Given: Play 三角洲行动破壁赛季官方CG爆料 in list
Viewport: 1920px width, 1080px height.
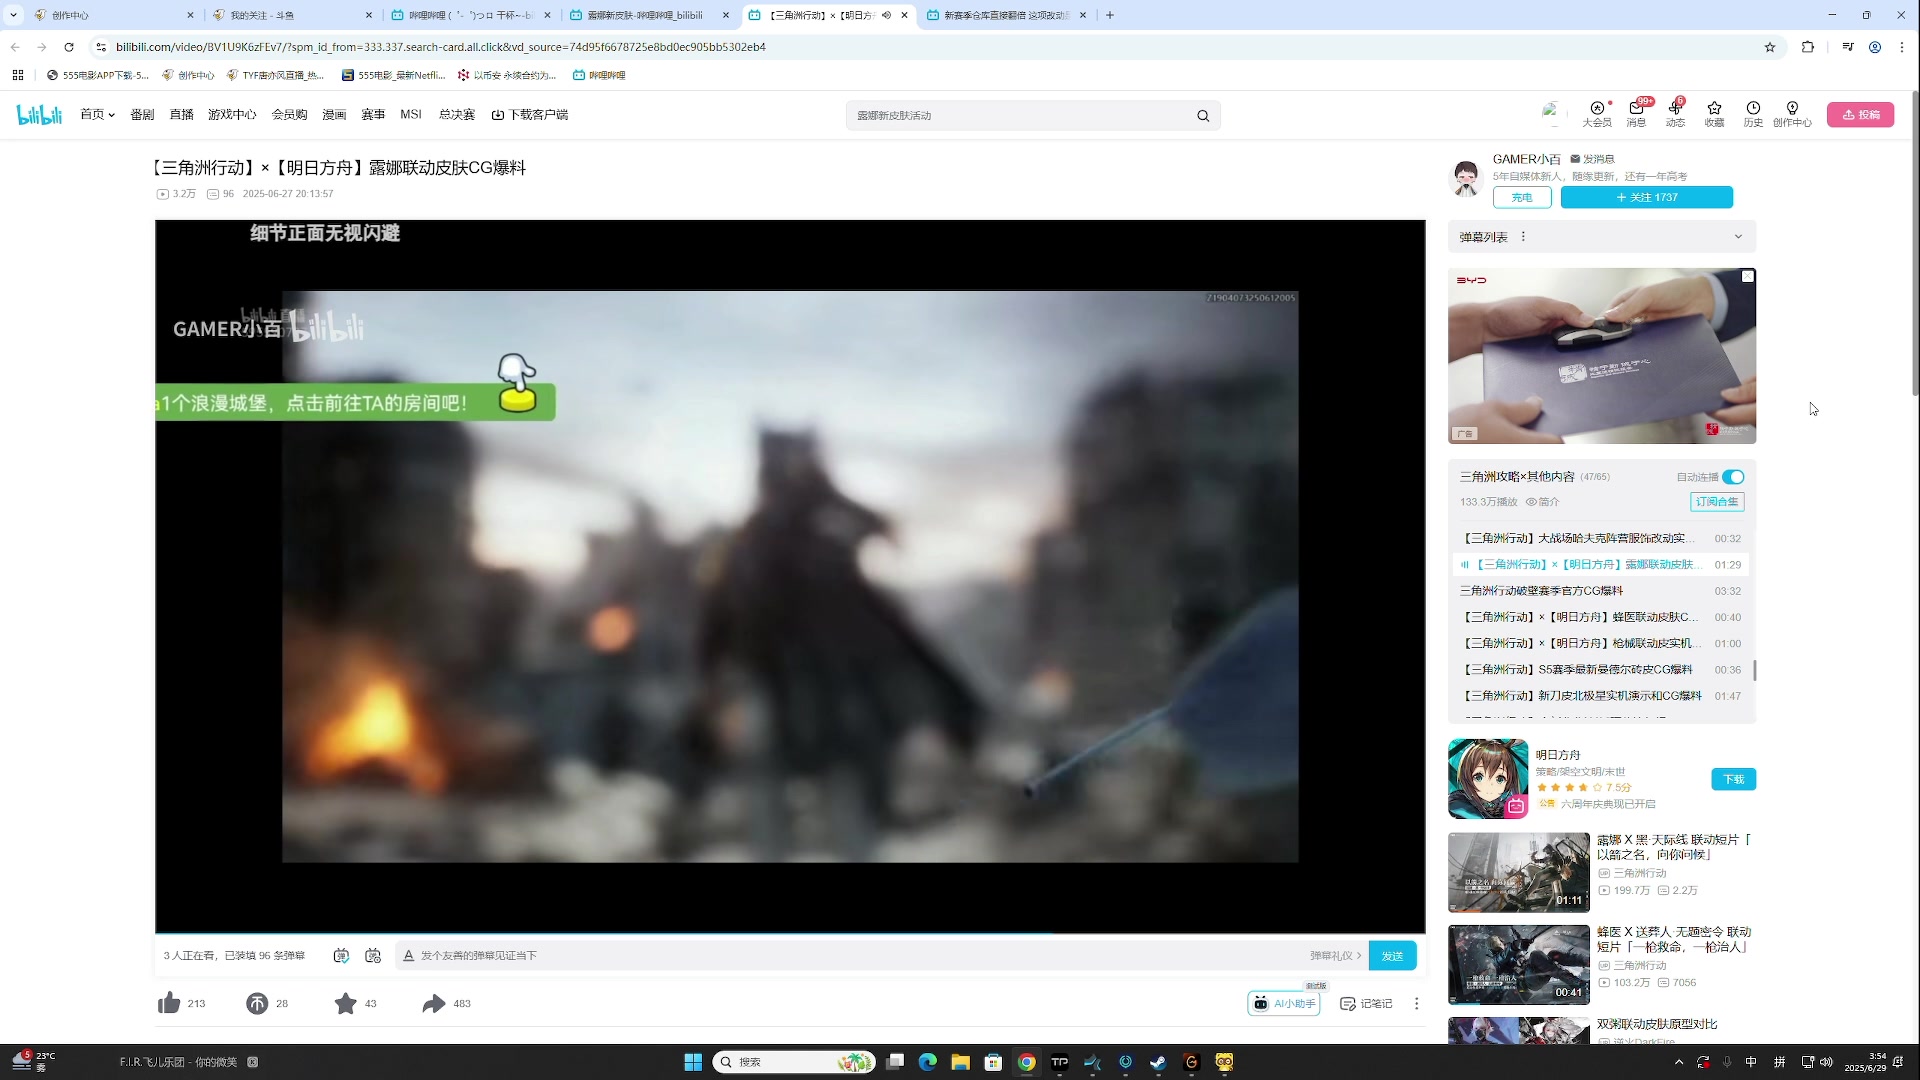Looking at the screenshot, I should click(x=1600, y=591).
